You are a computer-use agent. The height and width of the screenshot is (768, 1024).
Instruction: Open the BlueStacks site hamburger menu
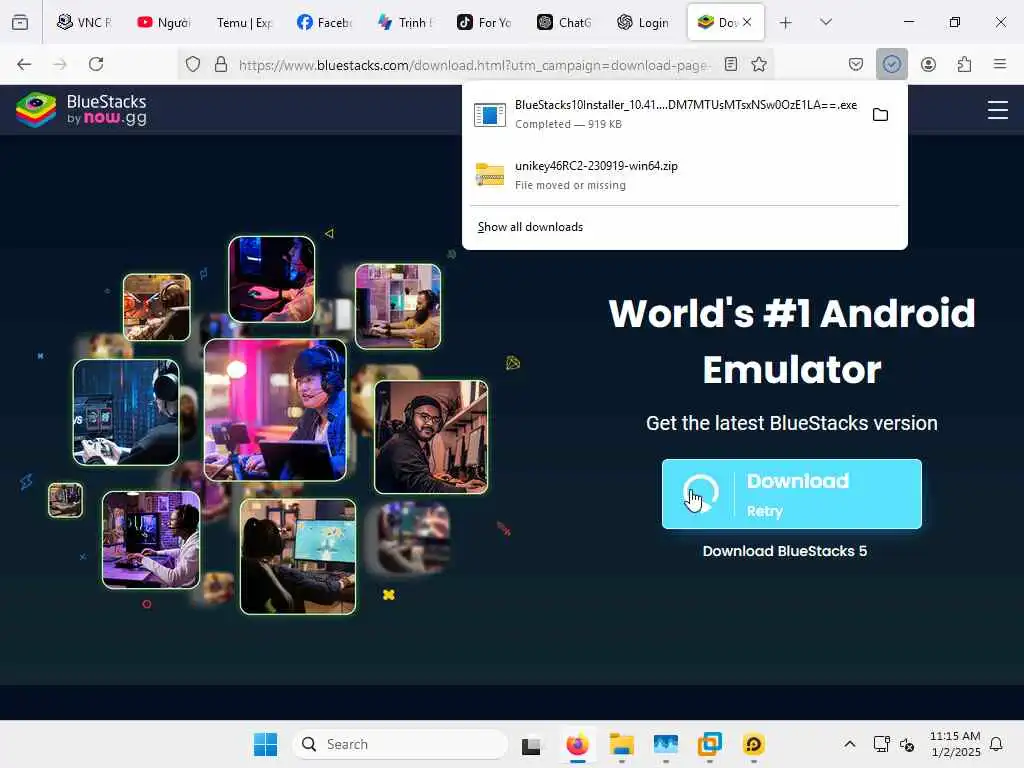[997, 110]
